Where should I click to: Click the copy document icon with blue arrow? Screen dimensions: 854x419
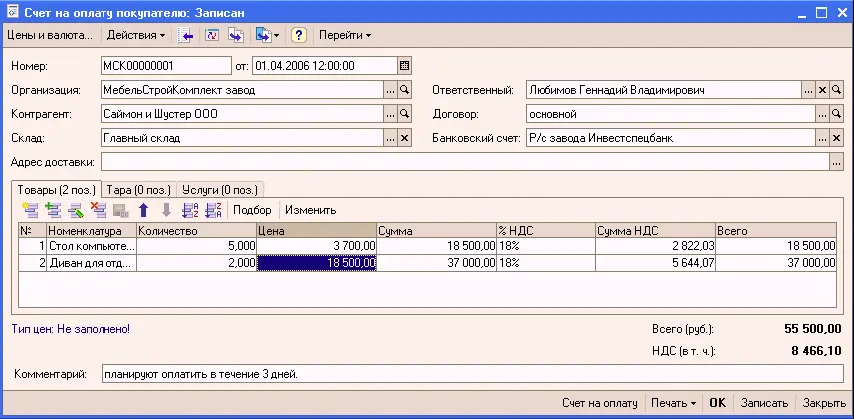(236, 35)
